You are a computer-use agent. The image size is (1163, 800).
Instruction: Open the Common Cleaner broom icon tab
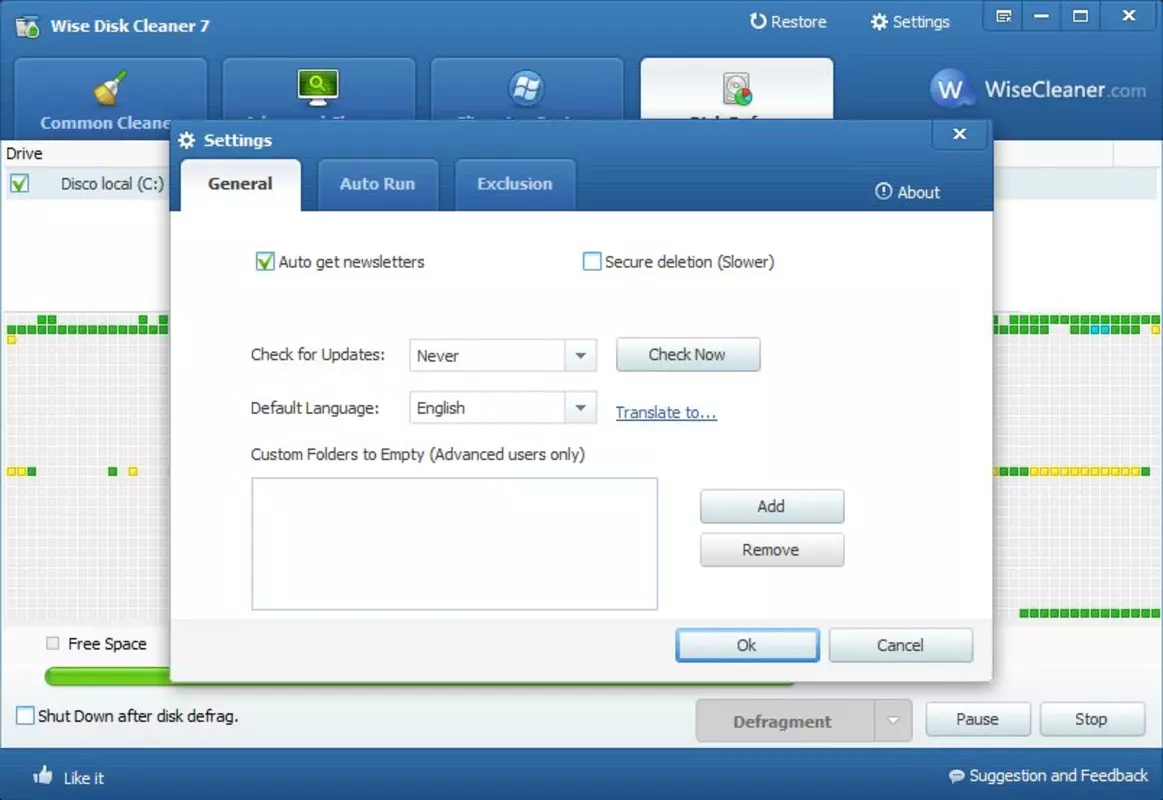110,87
